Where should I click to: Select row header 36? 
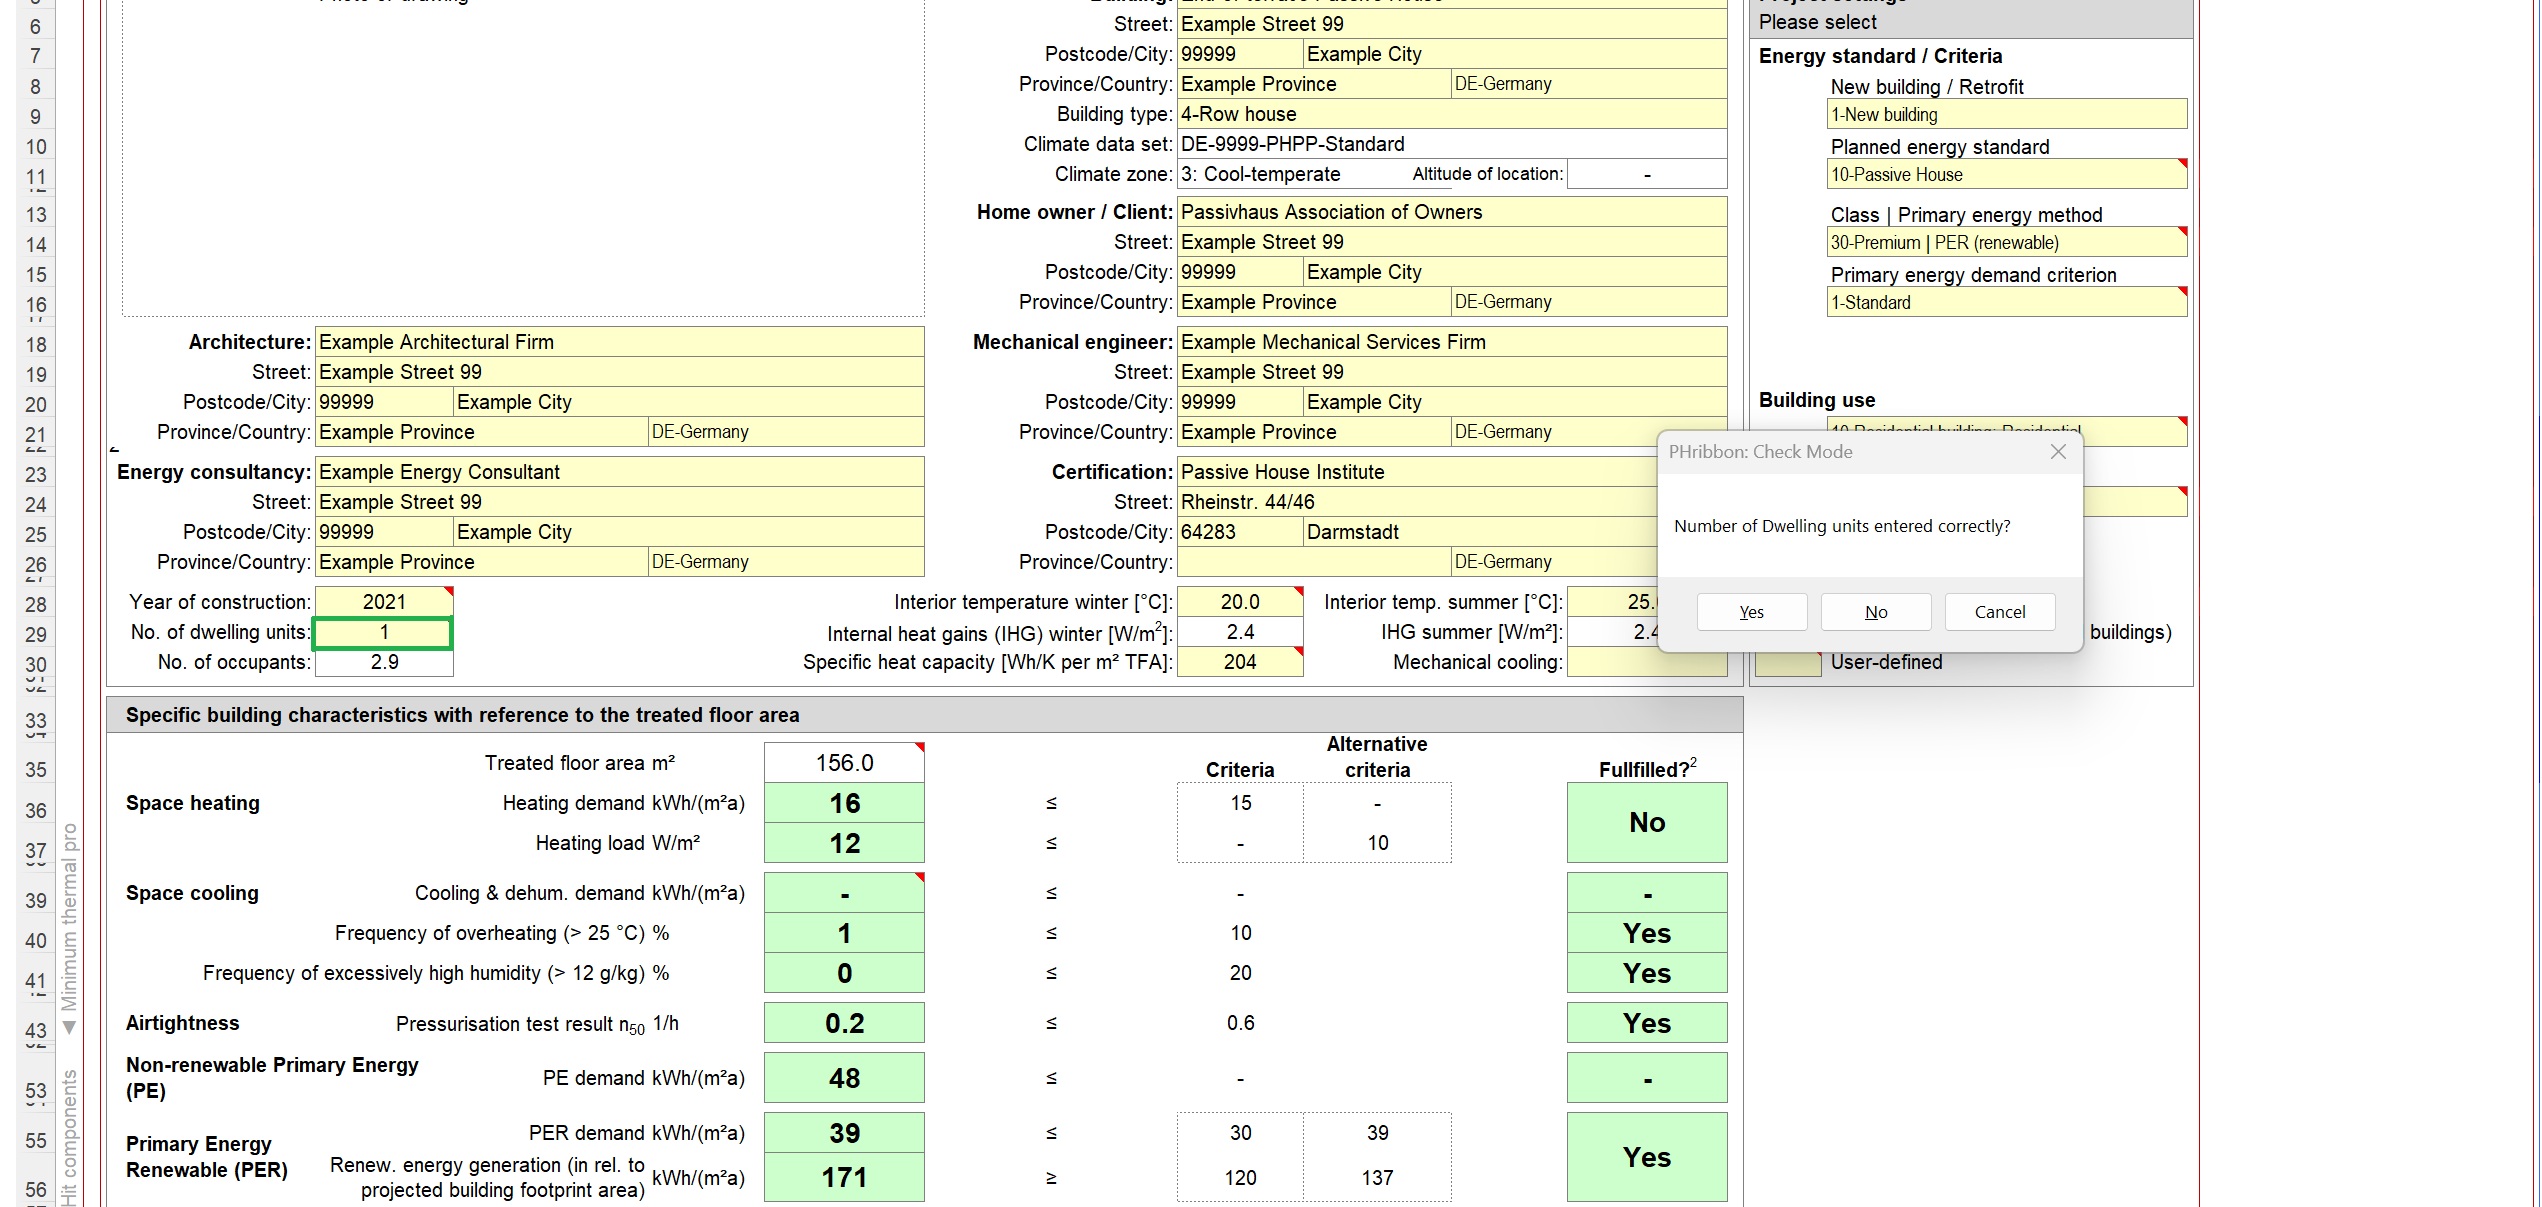click(x=36, y=811)
